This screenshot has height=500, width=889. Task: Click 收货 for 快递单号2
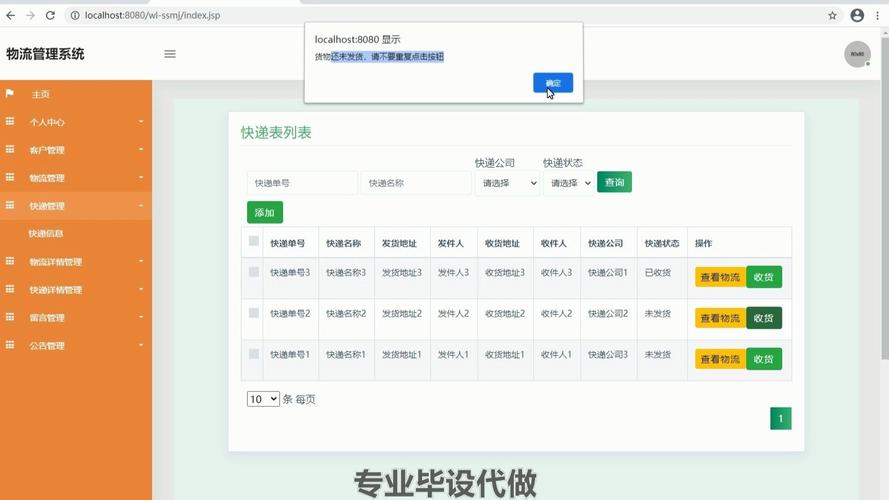[x=764, y=318]
